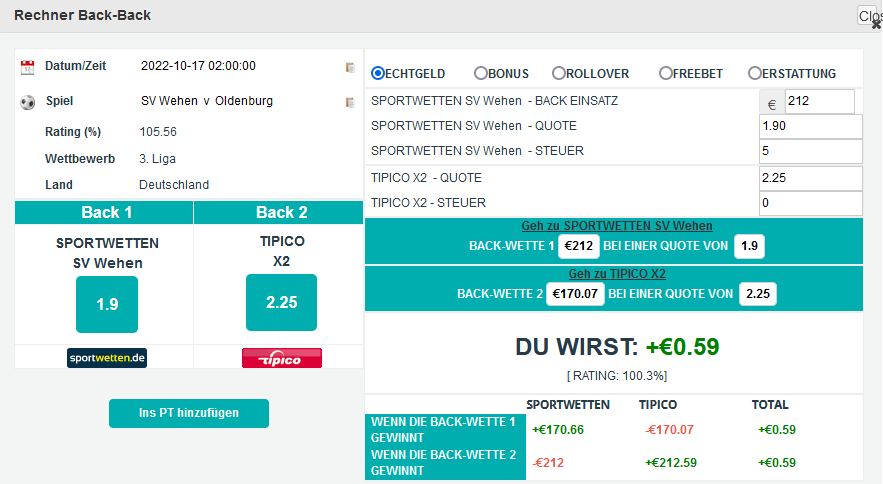Click the soccer ball icon beside Spiel
The width and height of the screenshot is (883, 484).
[x=27, y=102]
